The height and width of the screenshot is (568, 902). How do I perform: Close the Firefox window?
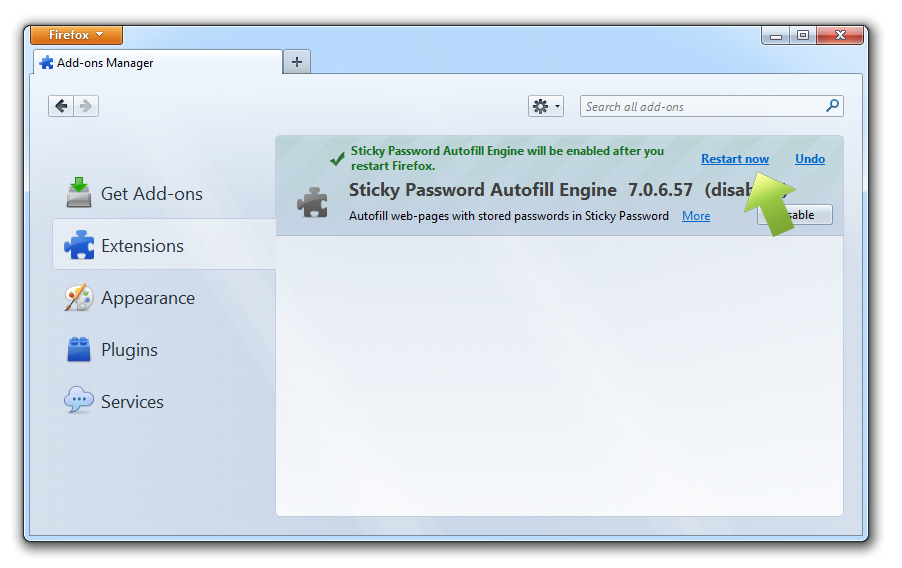point(840,36)
